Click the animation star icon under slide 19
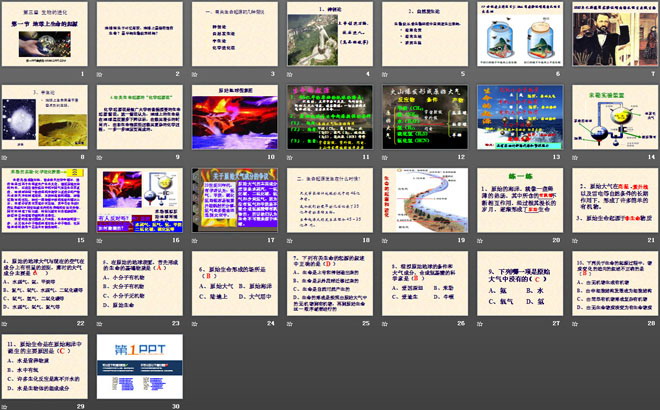 point(385,240)
